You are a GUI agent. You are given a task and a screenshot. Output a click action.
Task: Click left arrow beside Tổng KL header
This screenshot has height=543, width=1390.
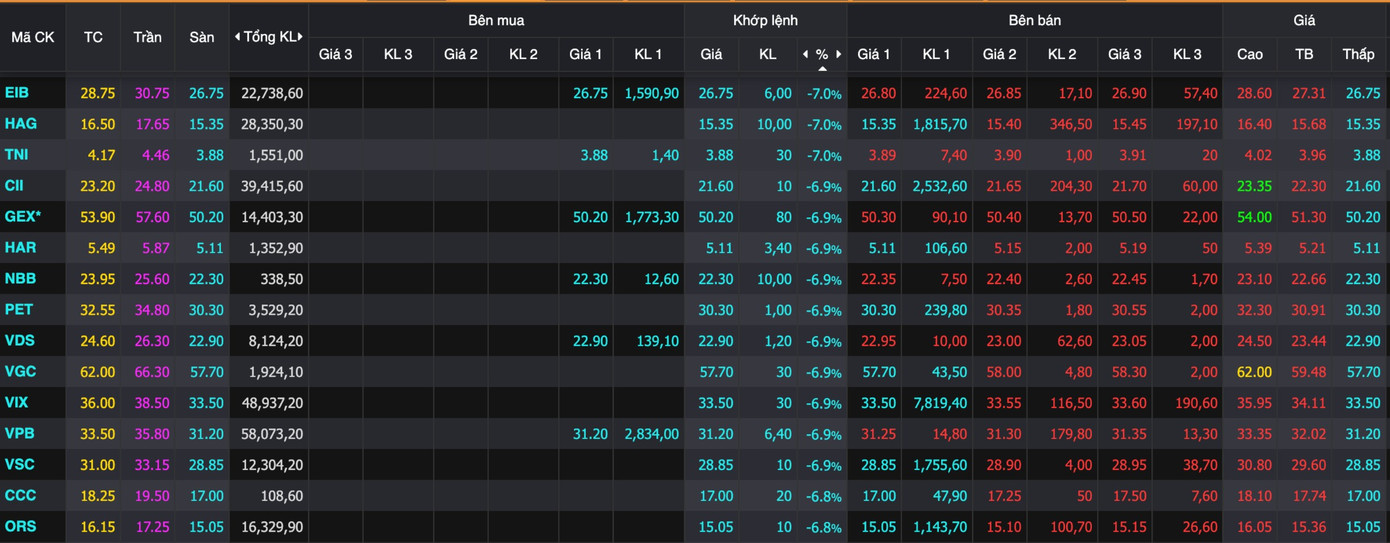(x=237, y=37)
